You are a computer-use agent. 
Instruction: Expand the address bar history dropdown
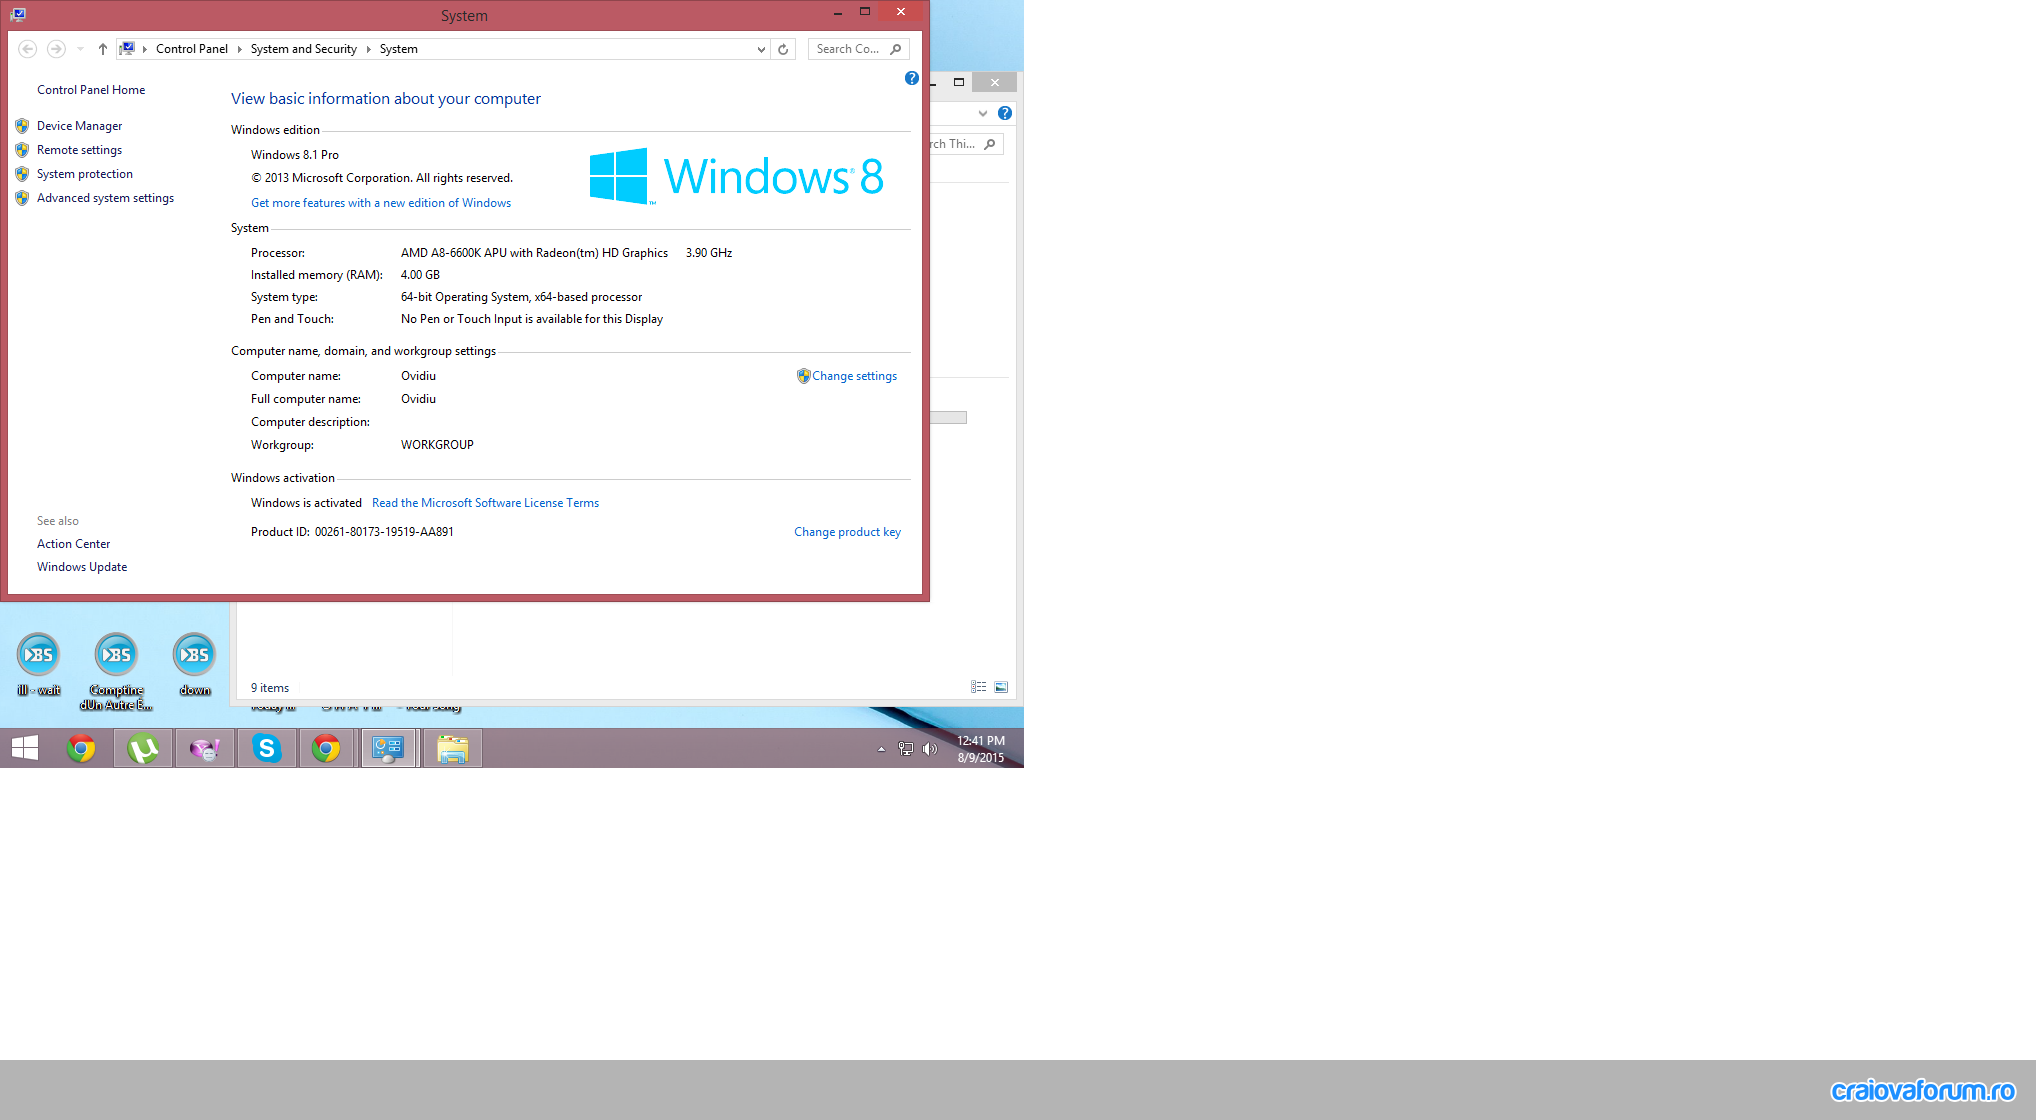761,49
